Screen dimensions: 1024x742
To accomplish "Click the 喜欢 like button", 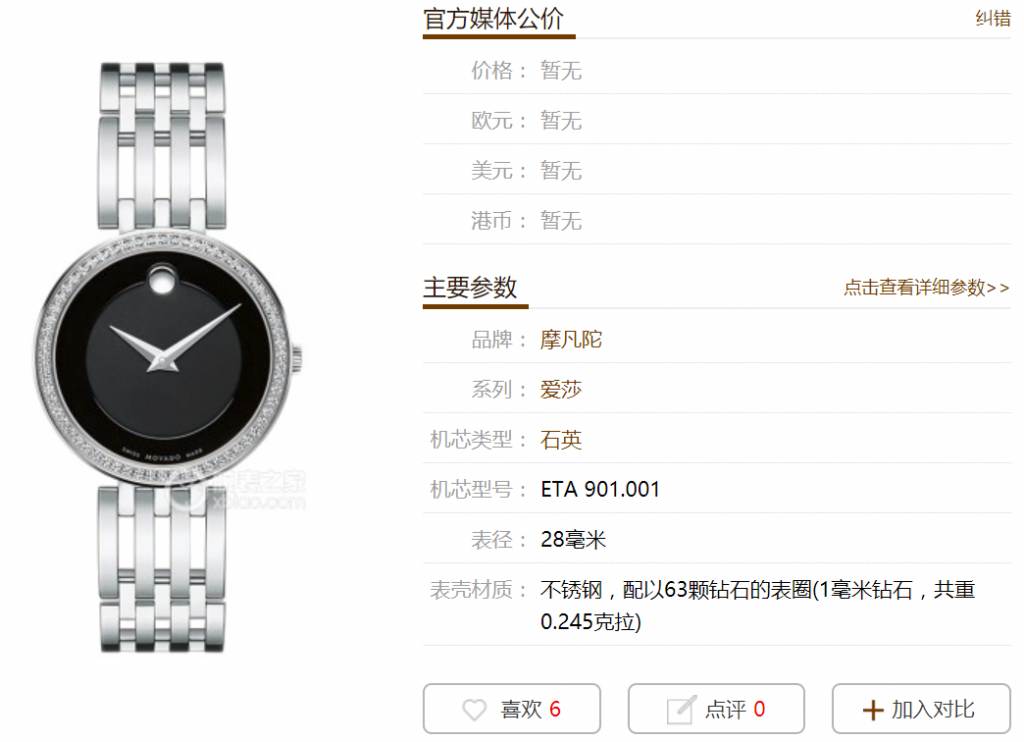I will tap(512, 709).
